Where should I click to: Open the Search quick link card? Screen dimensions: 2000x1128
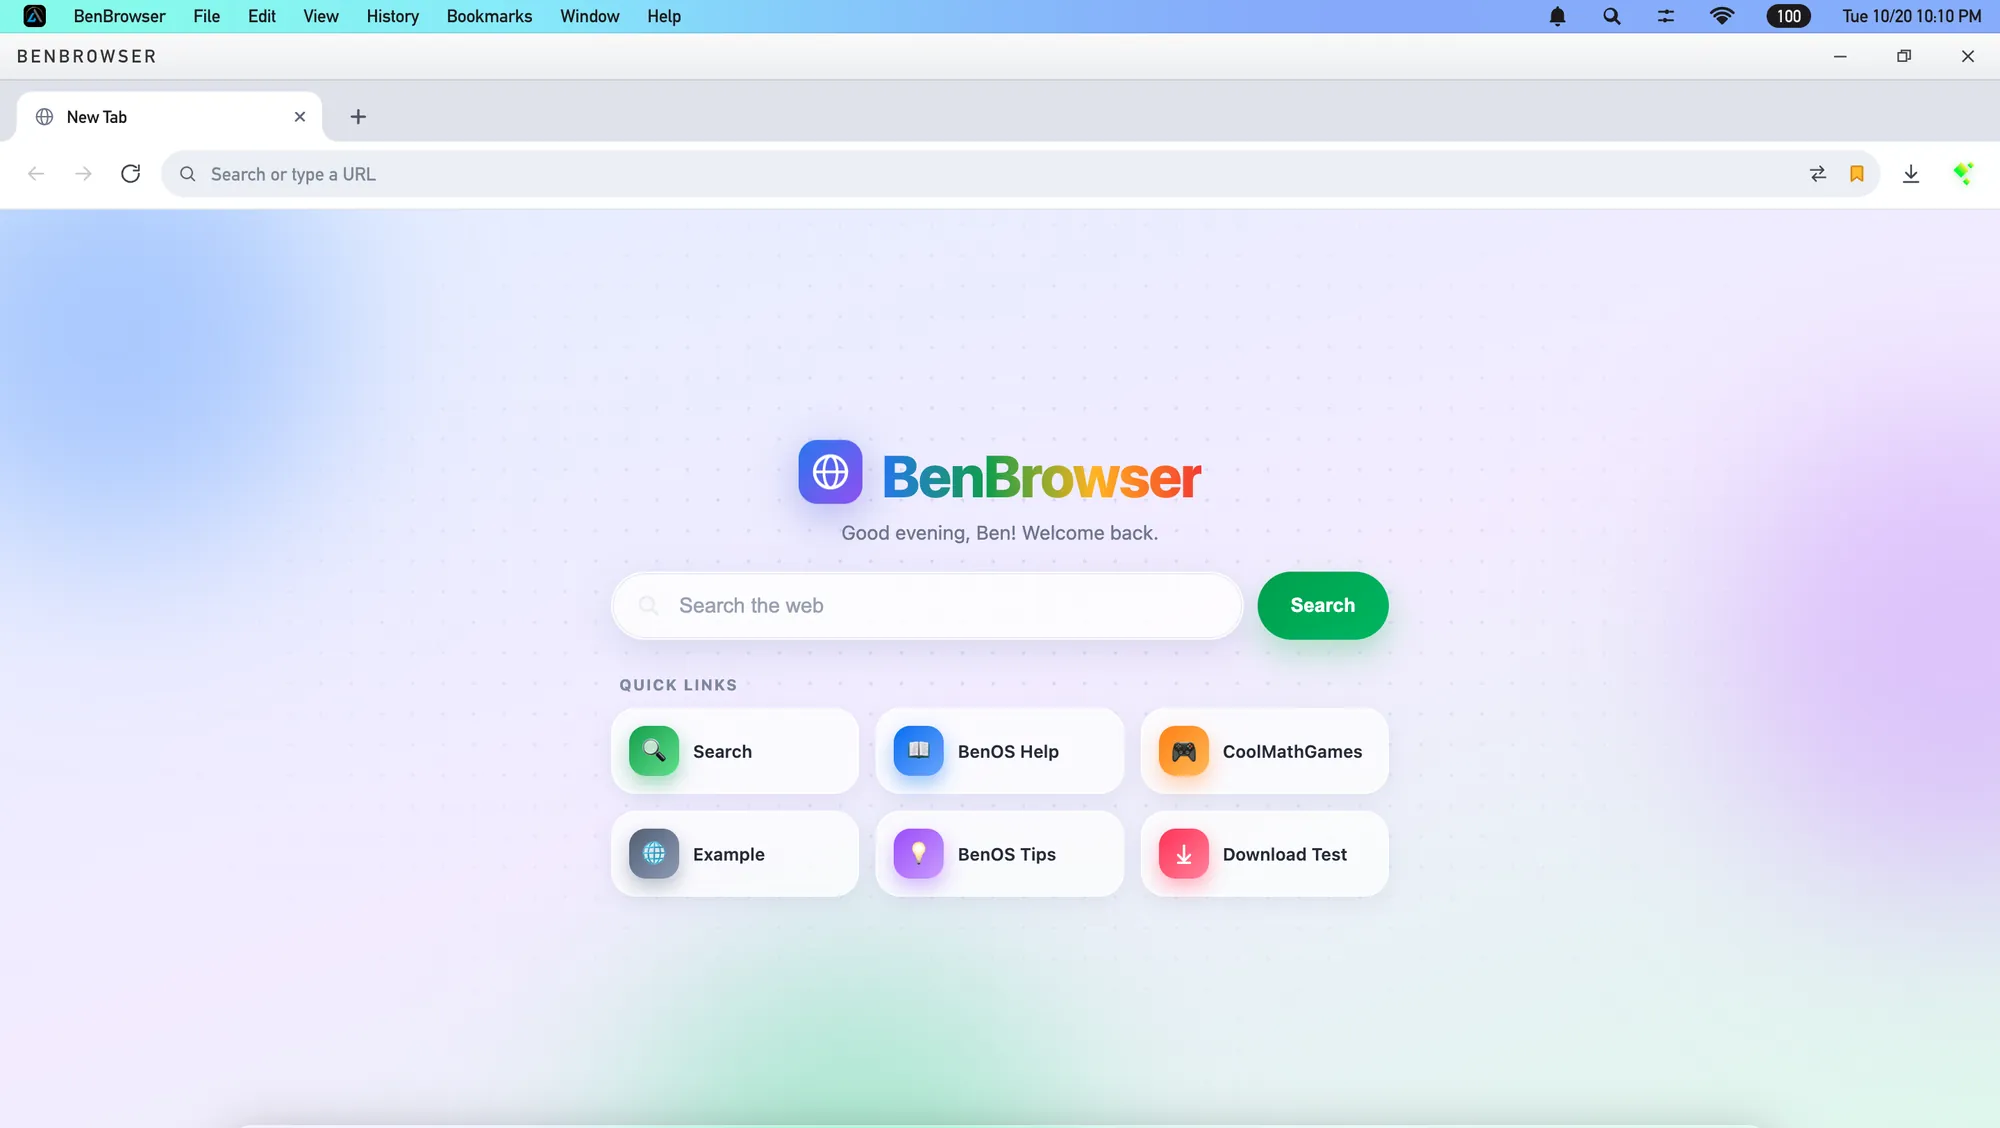(735, 751)
